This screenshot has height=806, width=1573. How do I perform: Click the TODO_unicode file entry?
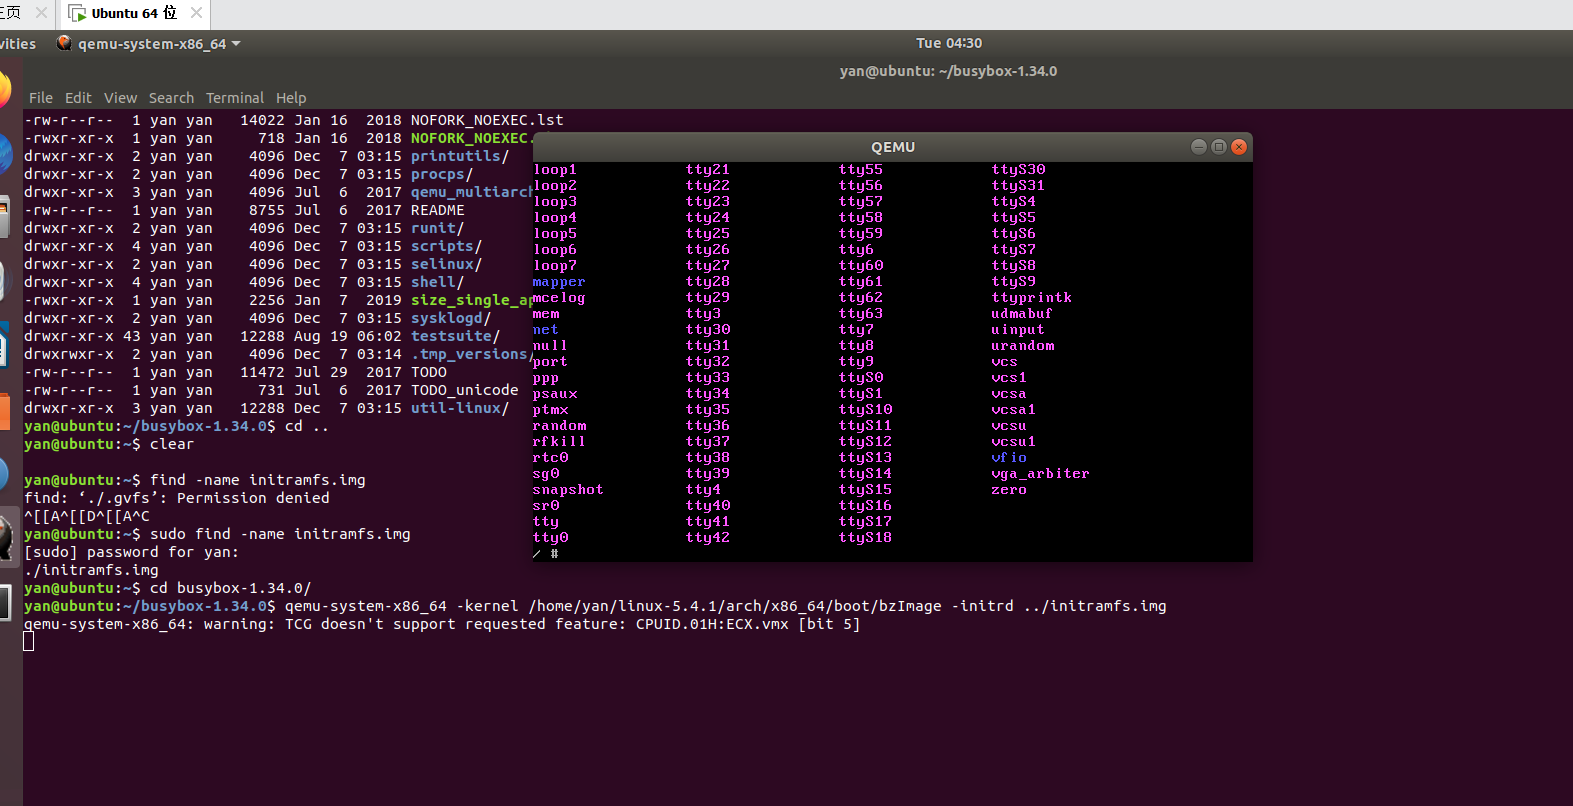point(465,390)
